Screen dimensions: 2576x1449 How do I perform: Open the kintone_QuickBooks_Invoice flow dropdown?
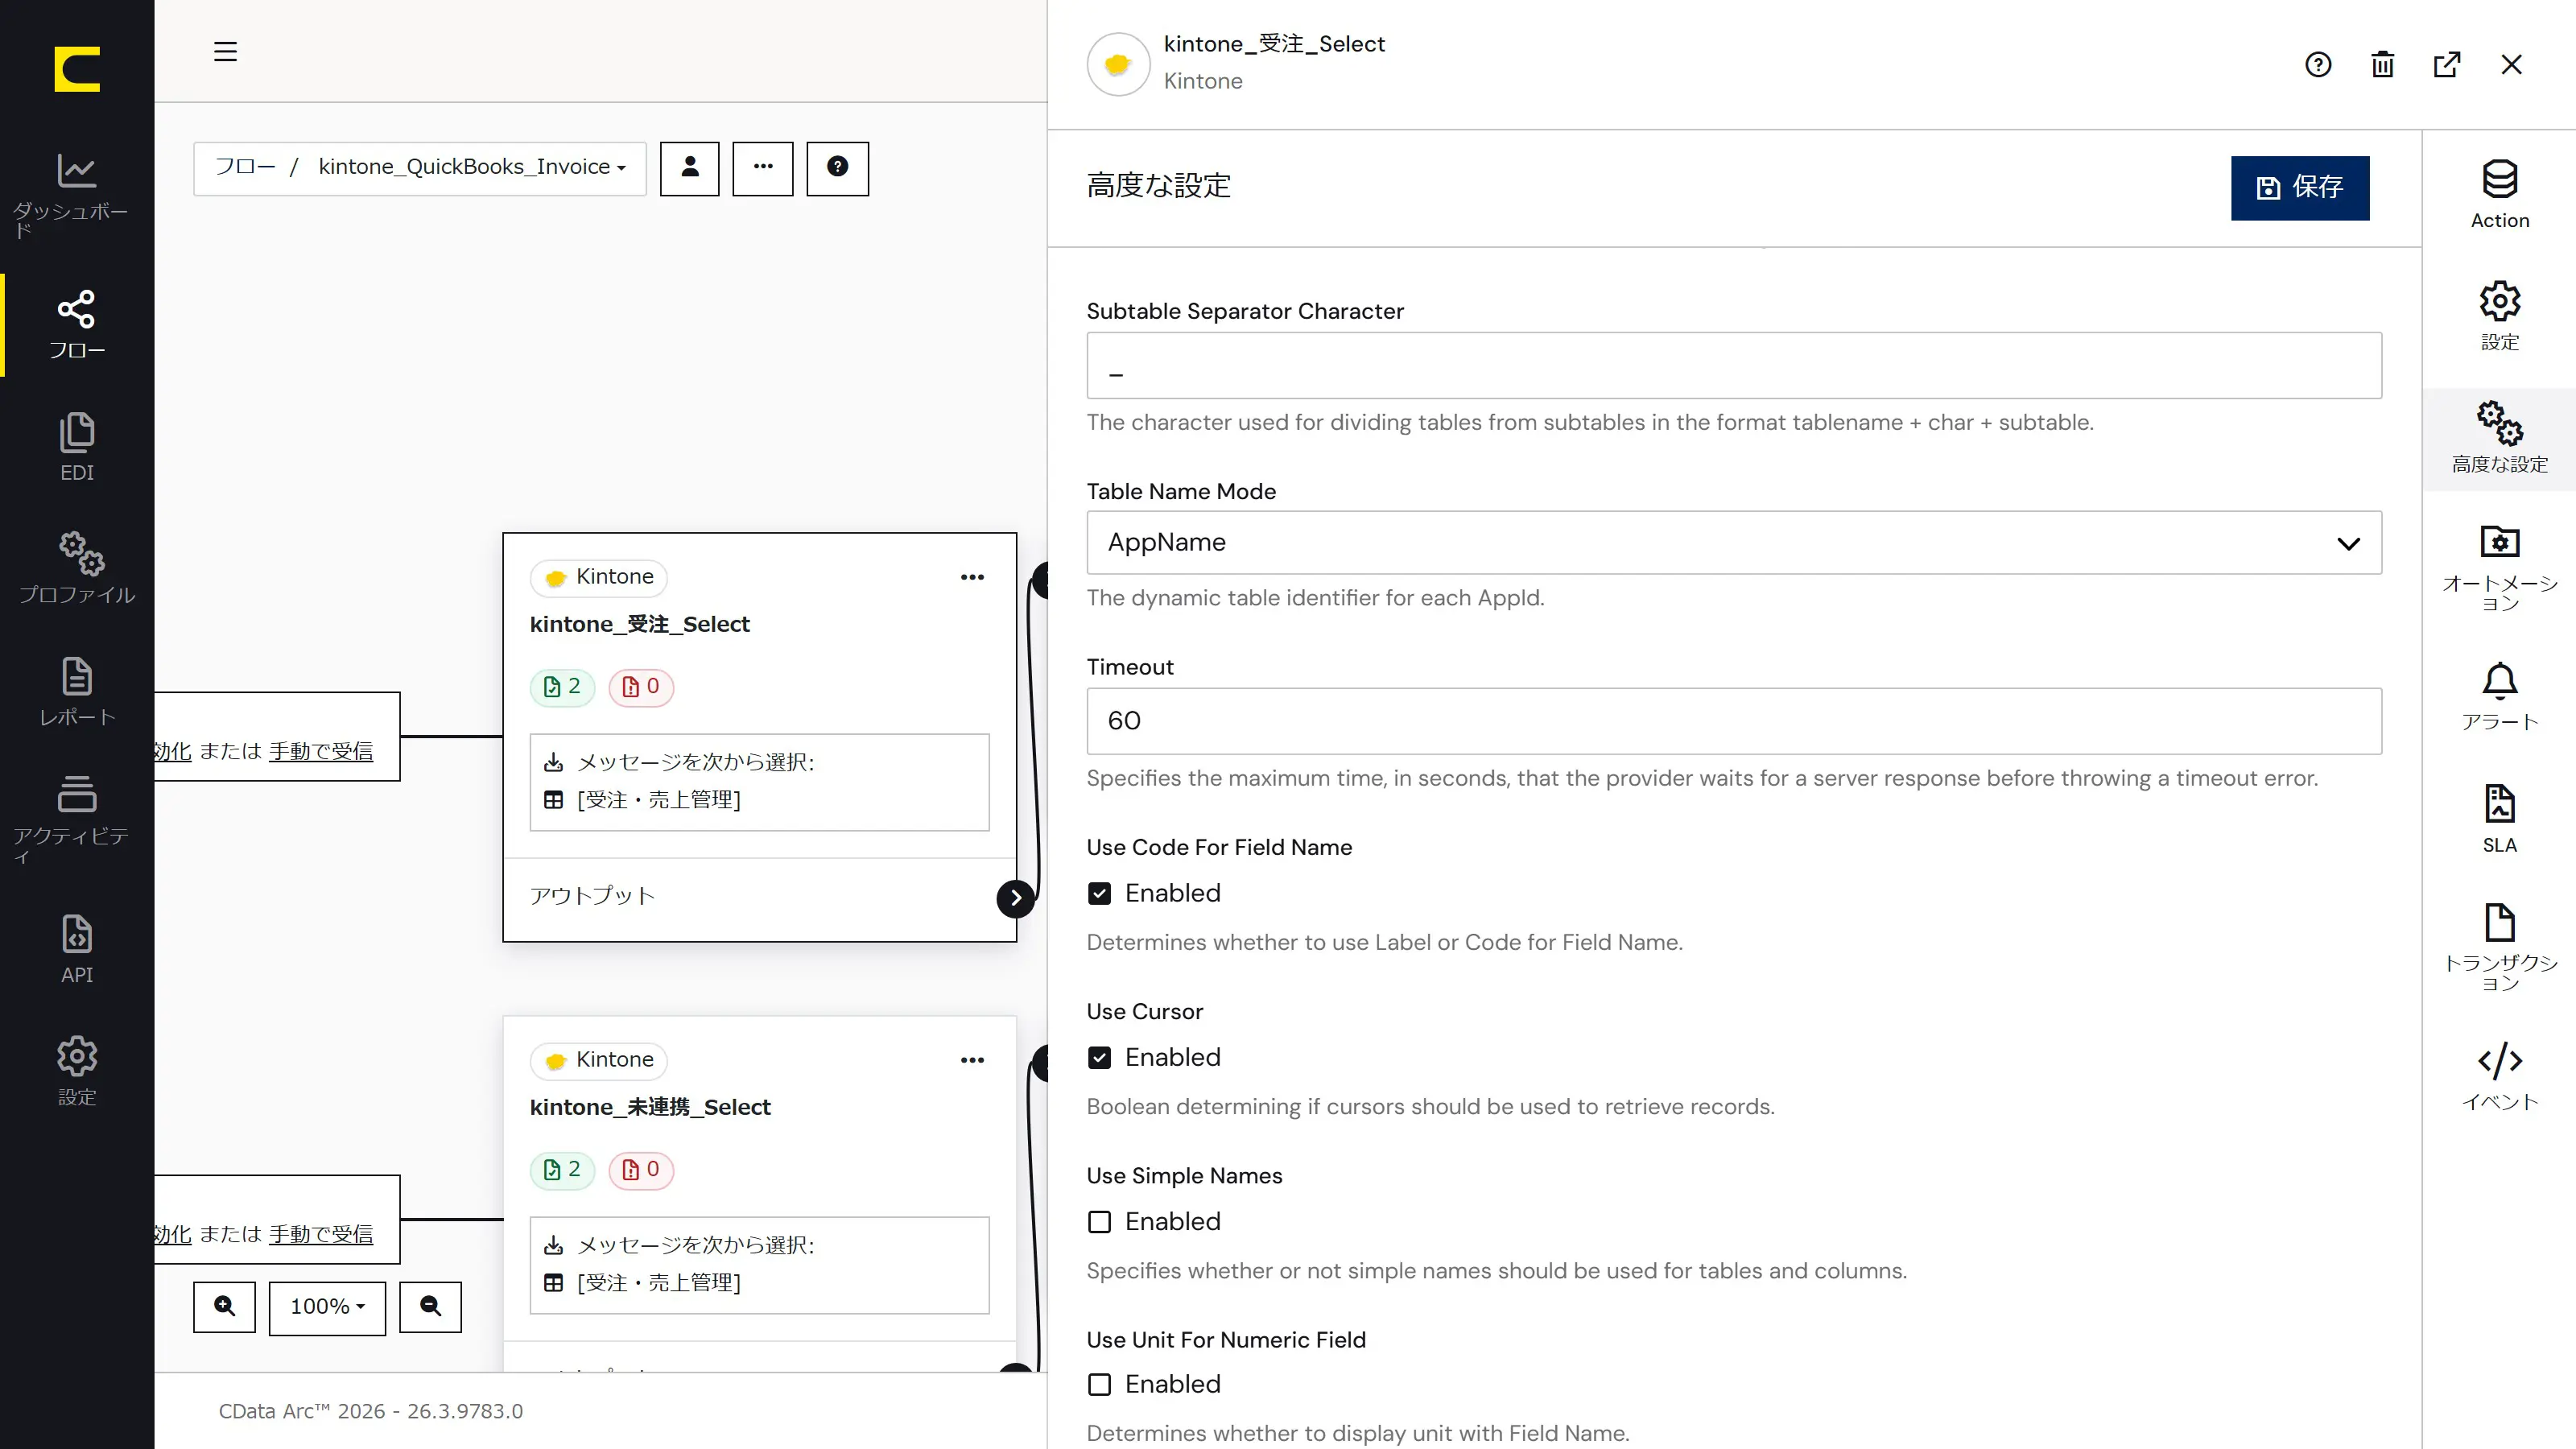point(472,167)
